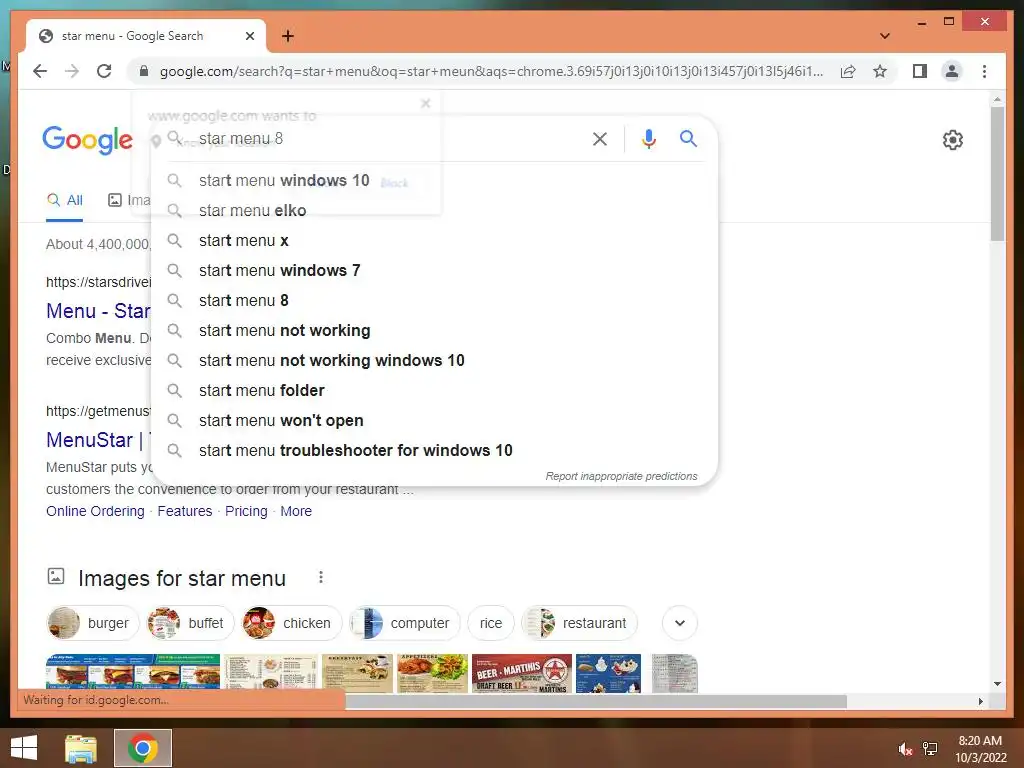Clear the search box text

600,138
